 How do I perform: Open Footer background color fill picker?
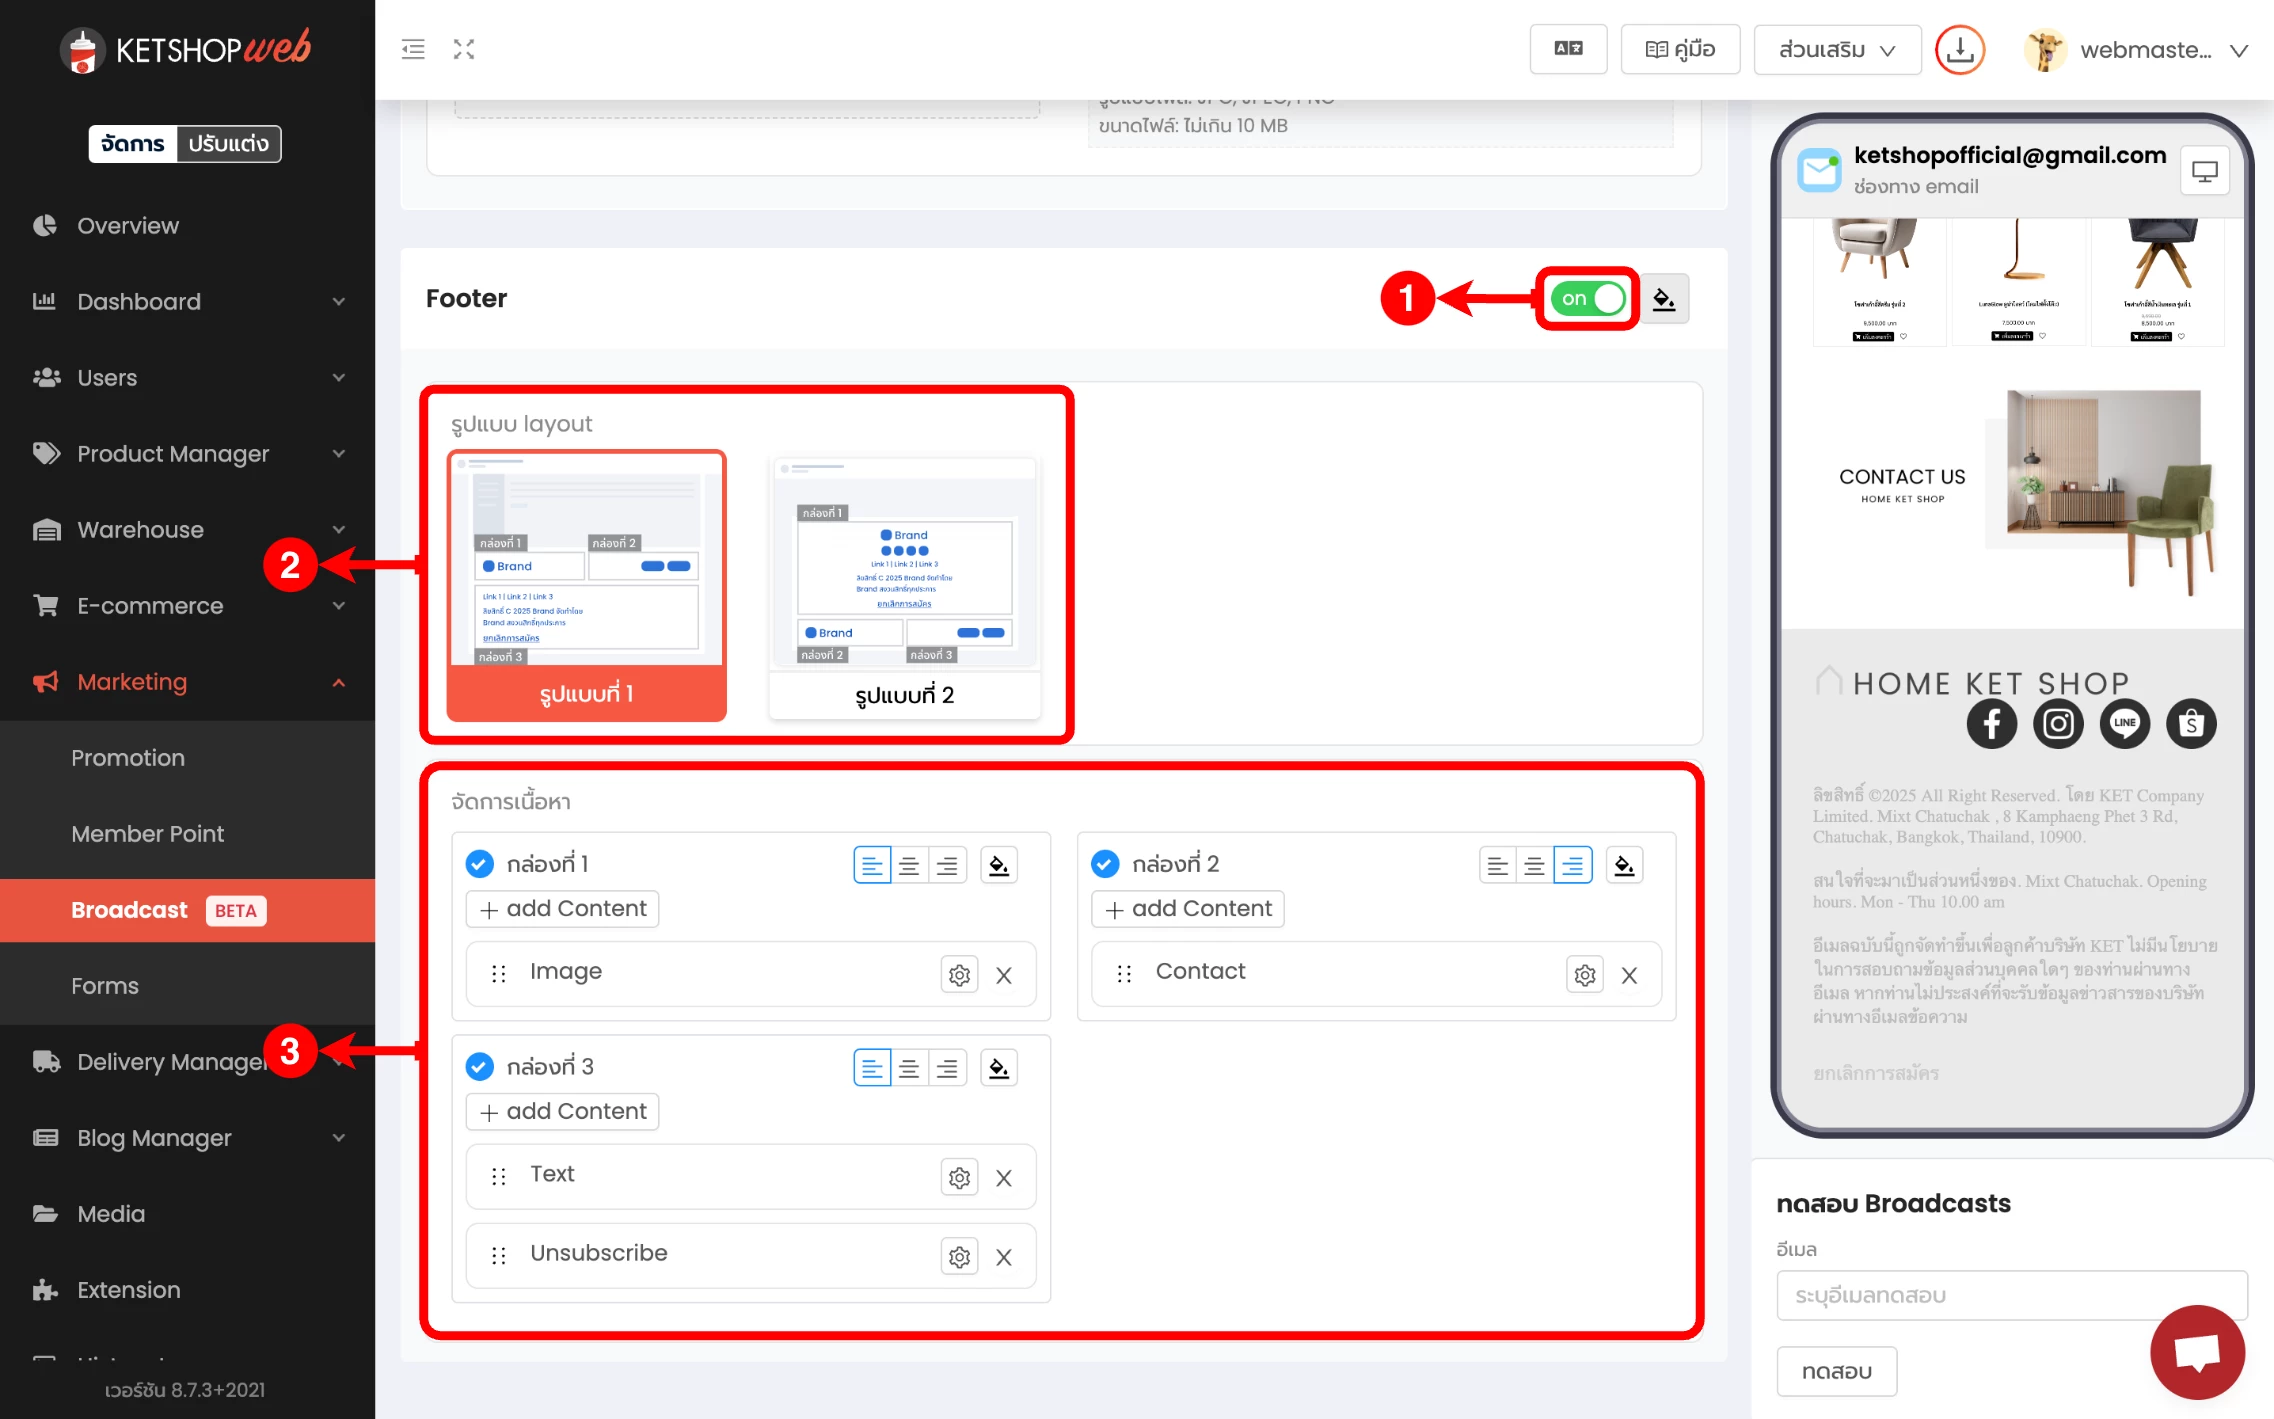(1664, 298)
